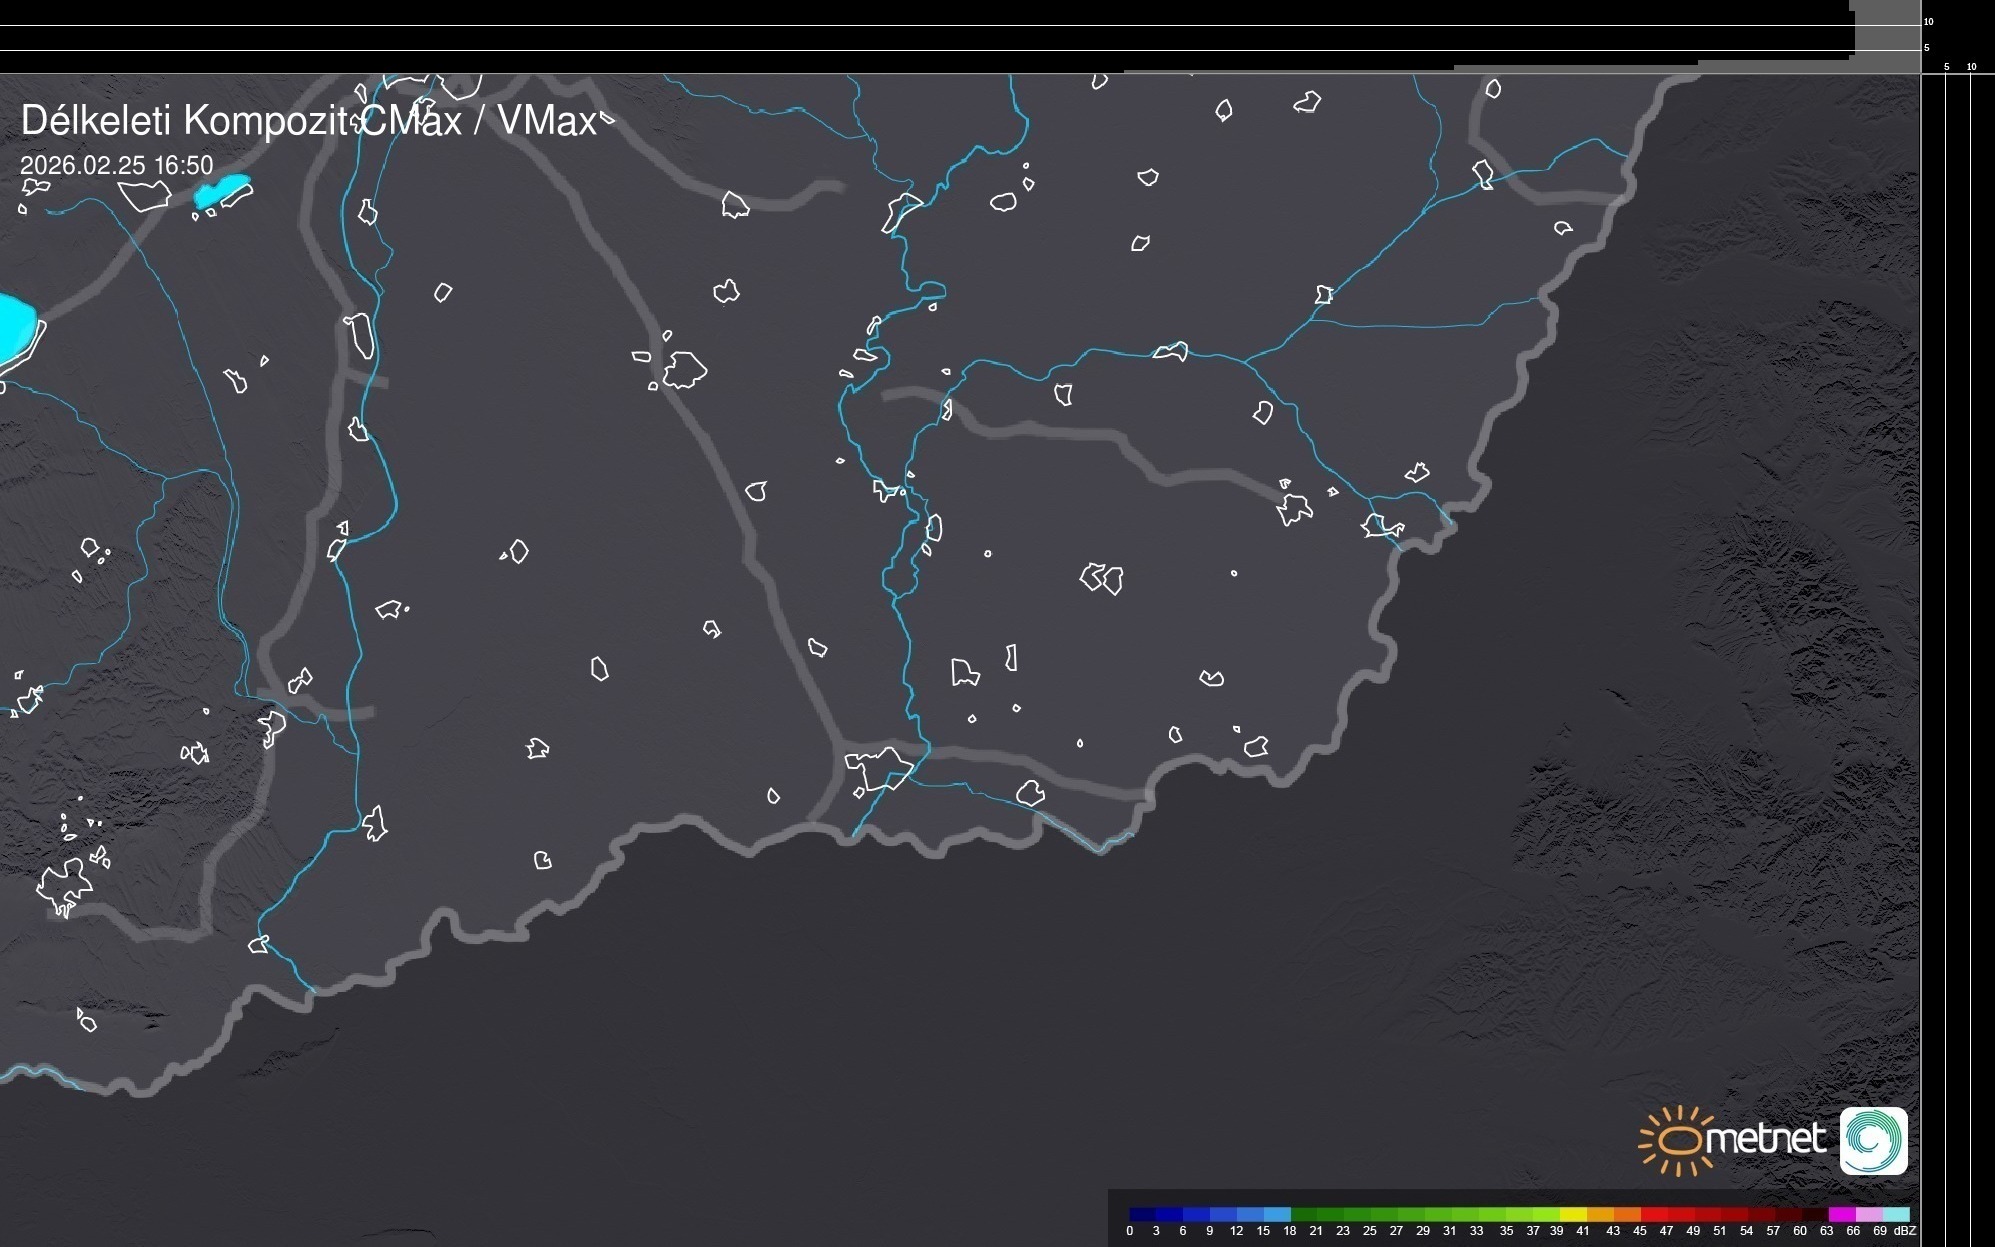1995x1247 pixels.
Task: Click the 5 label on top cross-section axis
Action: pos(1927,48)
